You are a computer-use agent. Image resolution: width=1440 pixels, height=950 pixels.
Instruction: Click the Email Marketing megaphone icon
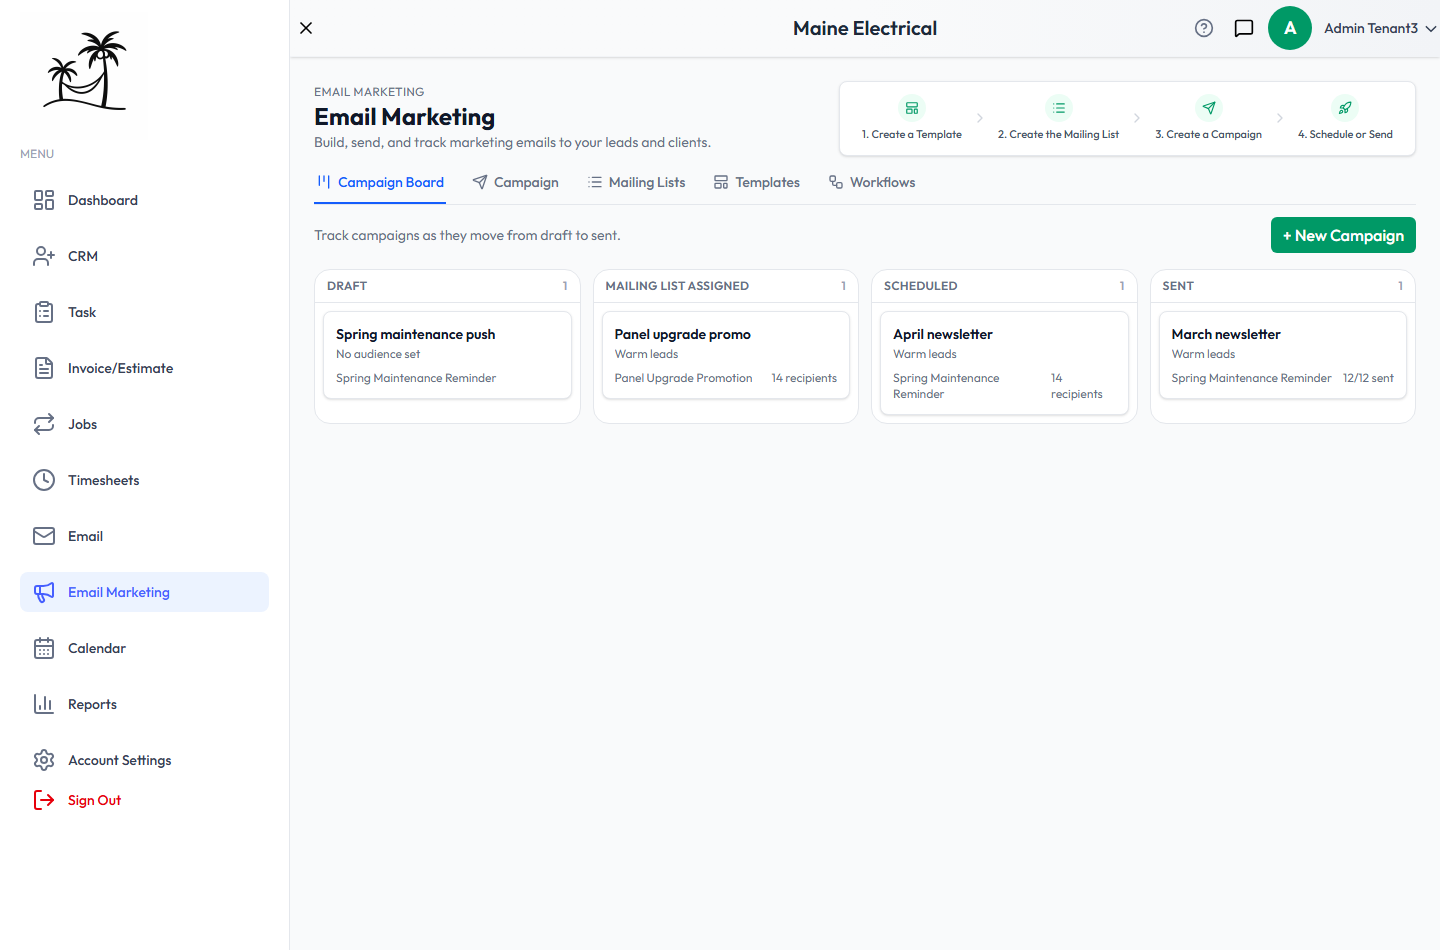point(44,592)
